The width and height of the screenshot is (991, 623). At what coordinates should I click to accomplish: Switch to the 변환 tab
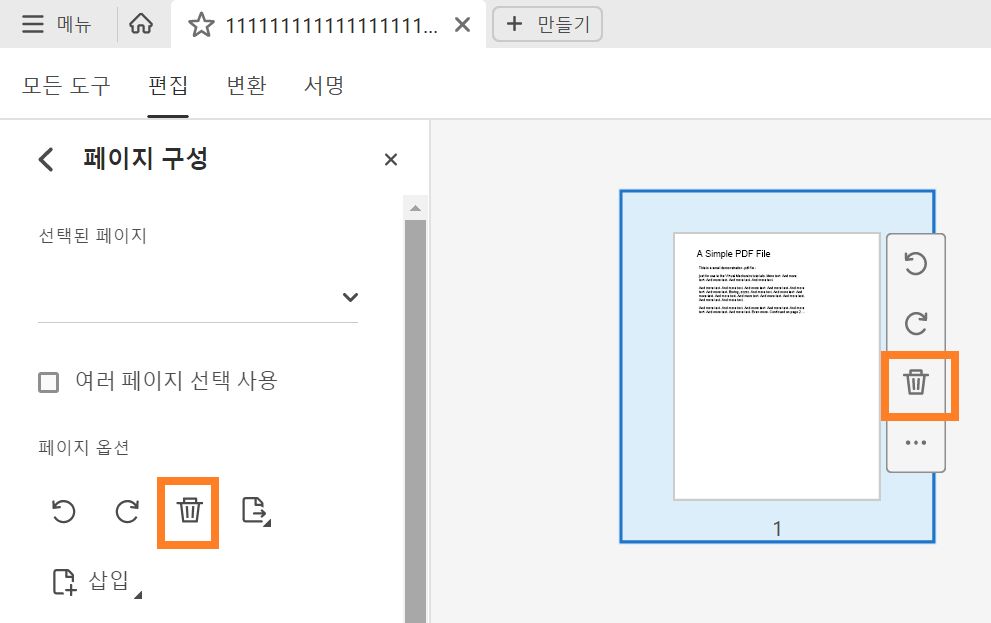coord(245,86)
